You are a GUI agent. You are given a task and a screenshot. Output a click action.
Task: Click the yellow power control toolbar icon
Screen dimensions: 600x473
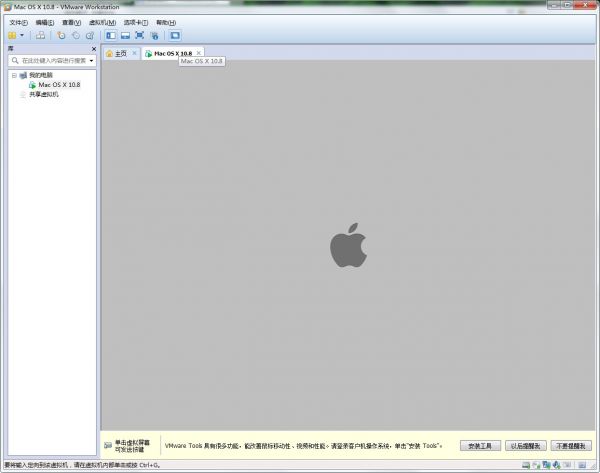pyautogui.click(x=12, y=36)
